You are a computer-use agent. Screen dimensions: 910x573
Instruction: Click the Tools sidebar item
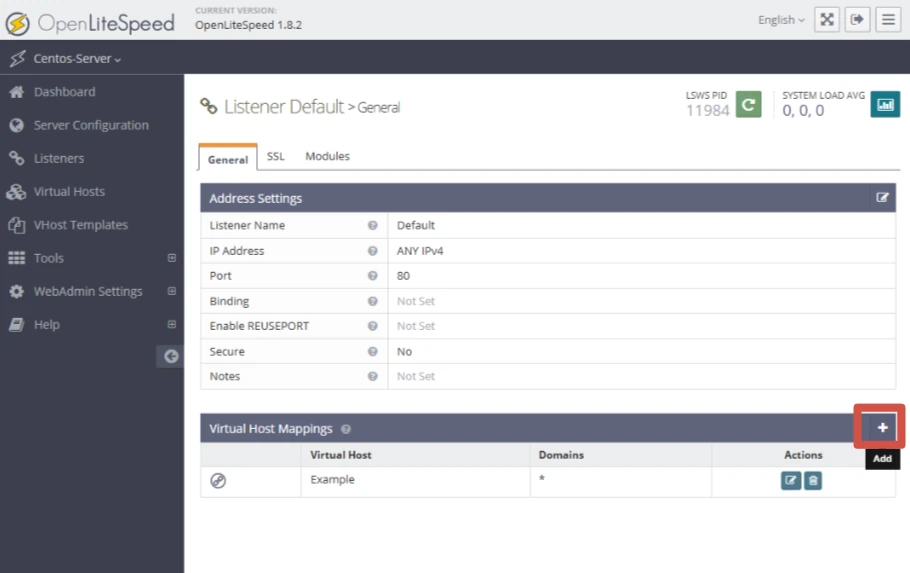pos(49,258)
